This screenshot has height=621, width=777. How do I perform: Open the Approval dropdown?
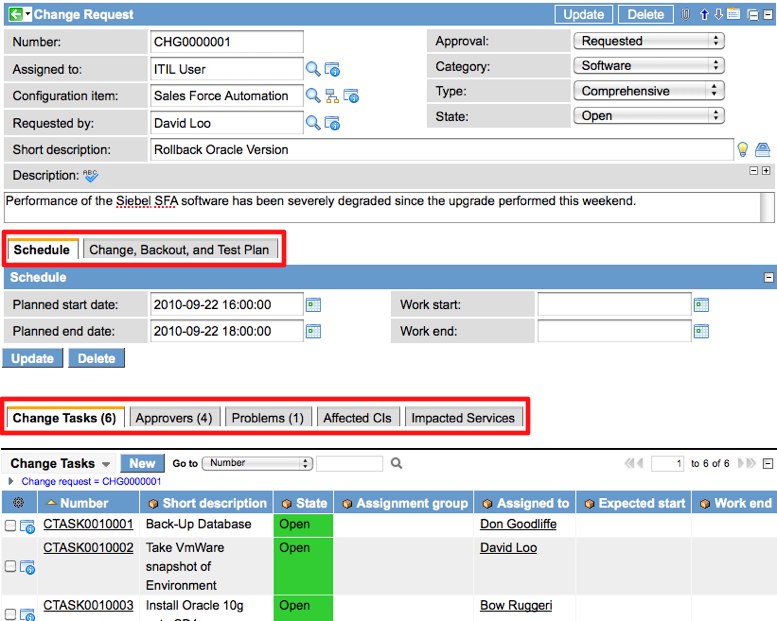[647, 41]
